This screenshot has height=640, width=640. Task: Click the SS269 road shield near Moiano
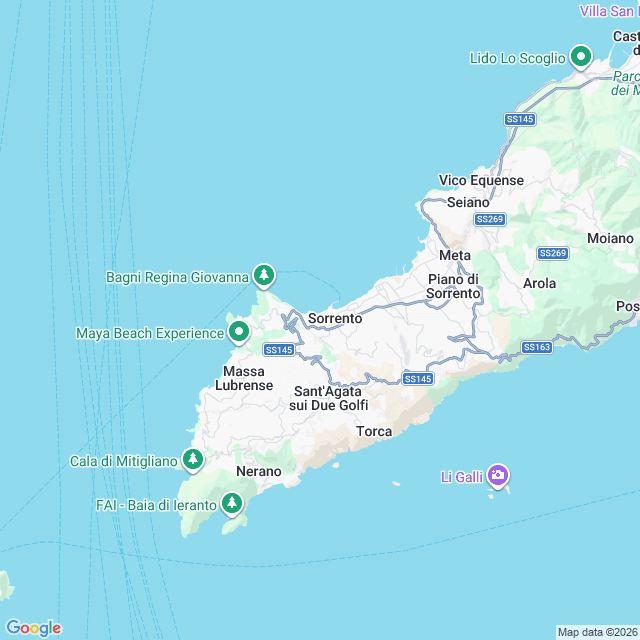(553, 253)
